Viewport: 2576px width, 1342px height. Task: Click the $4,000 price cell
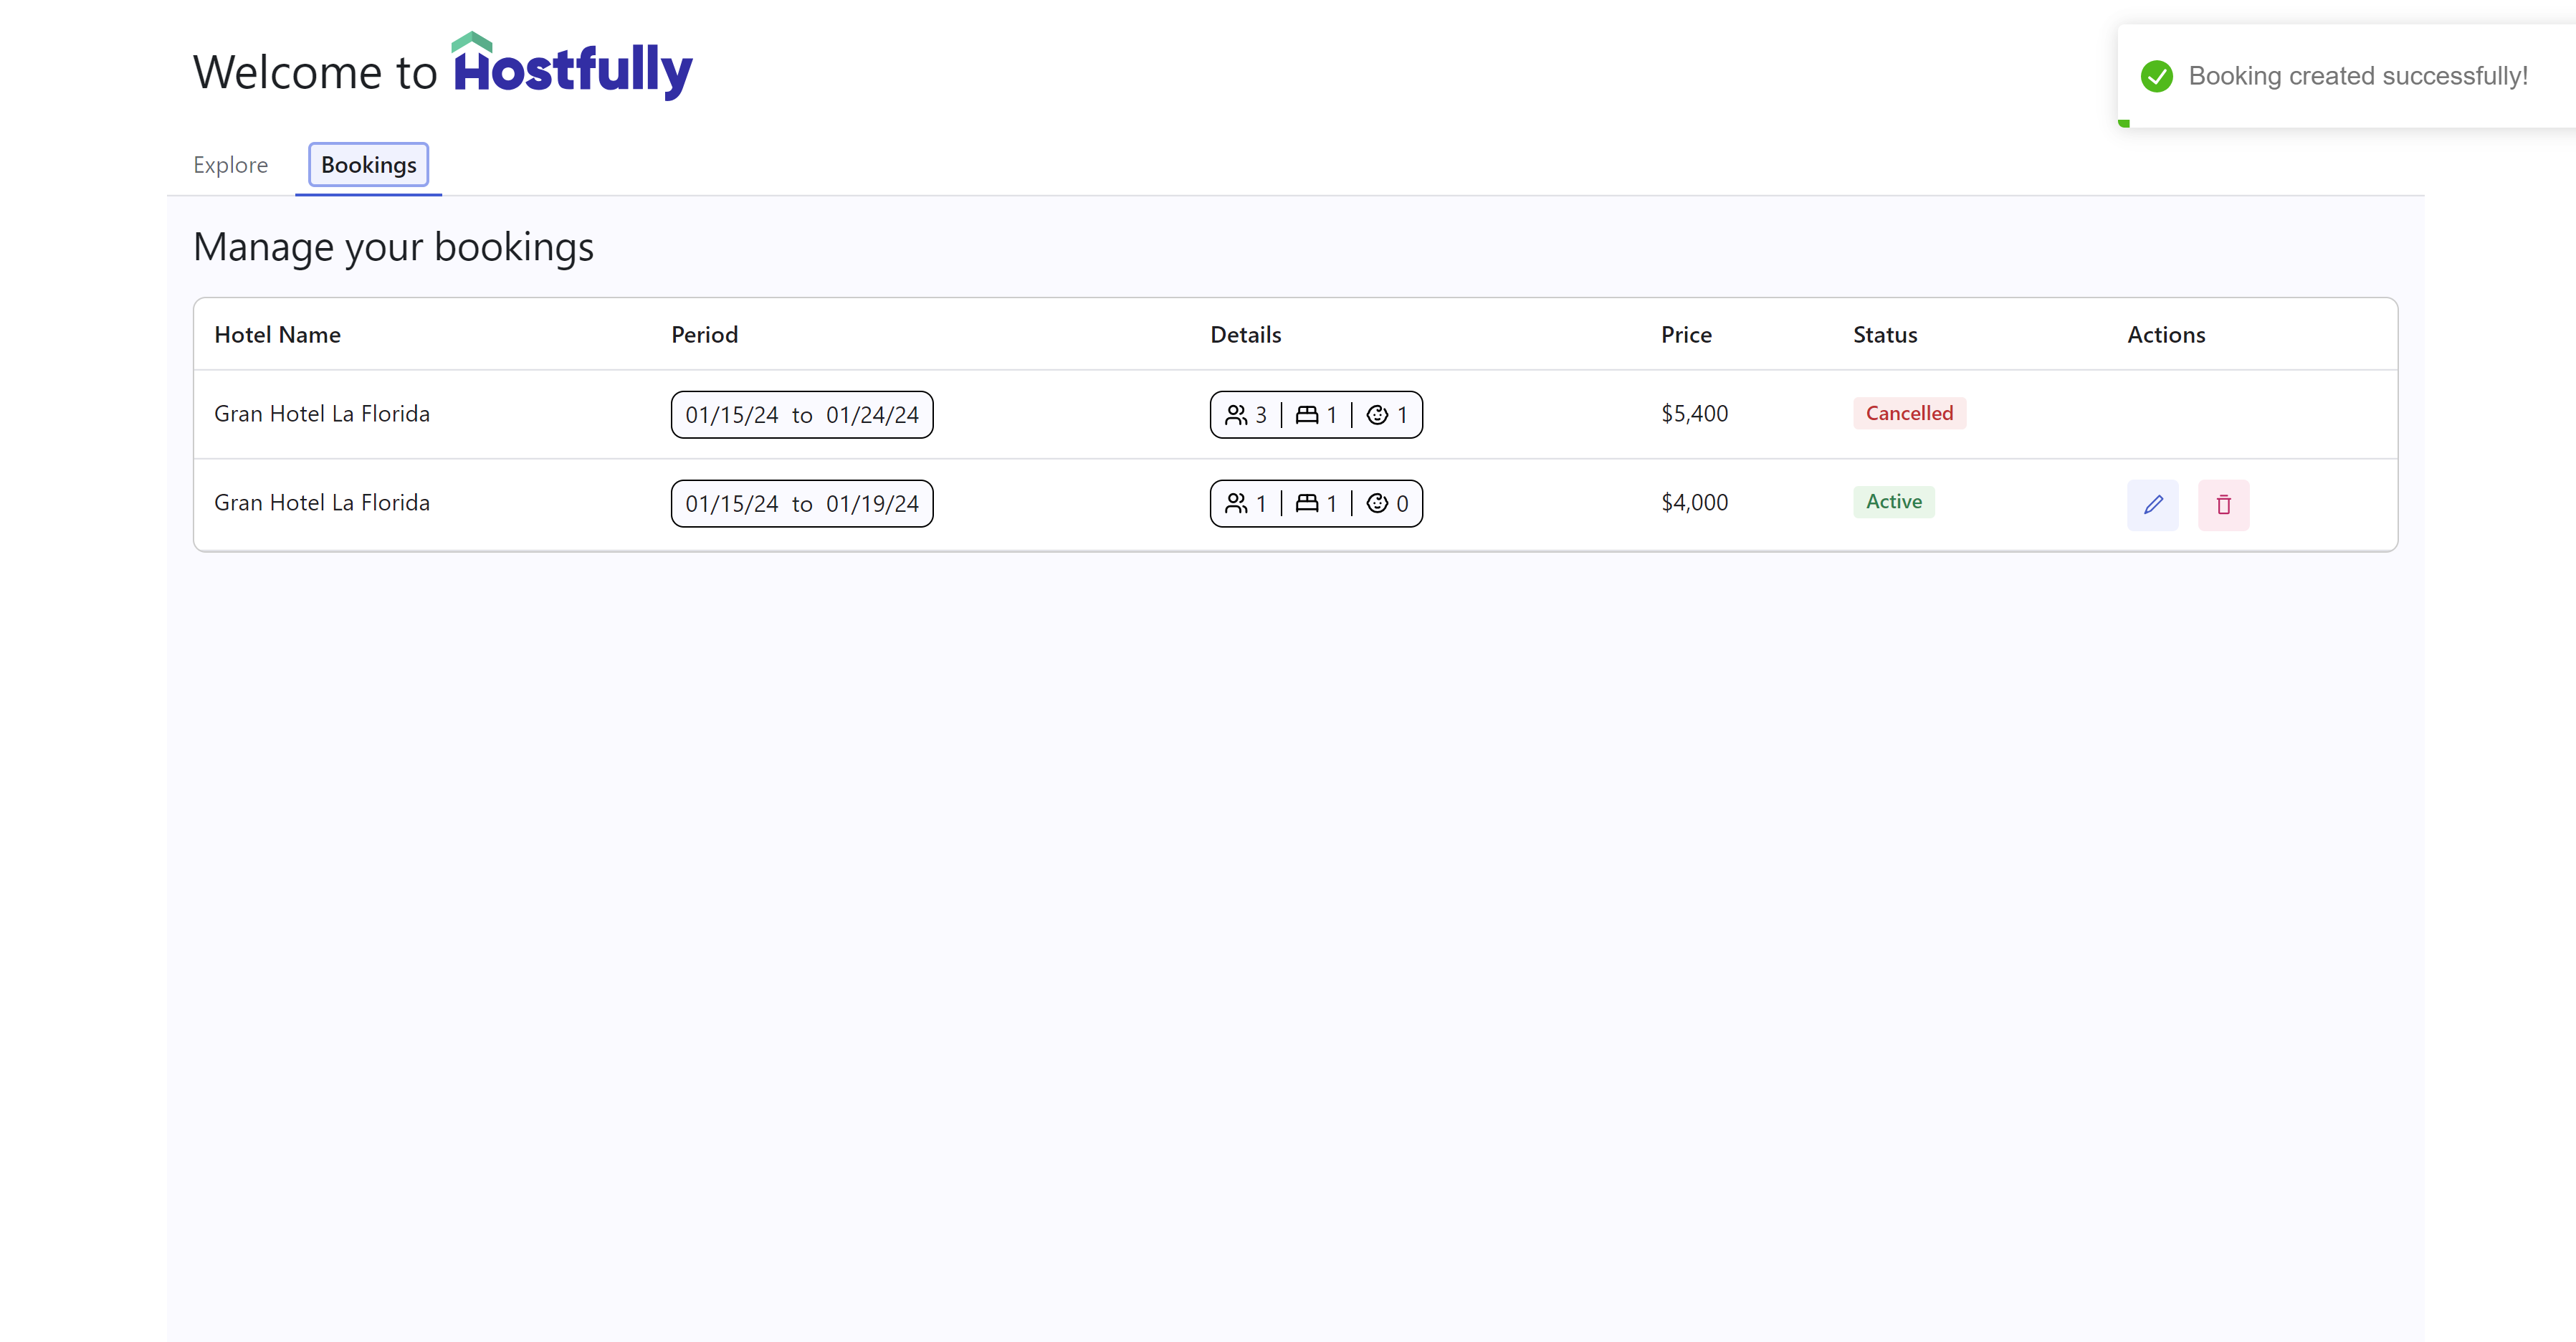pyautogui.click(x=1693, y=502)
